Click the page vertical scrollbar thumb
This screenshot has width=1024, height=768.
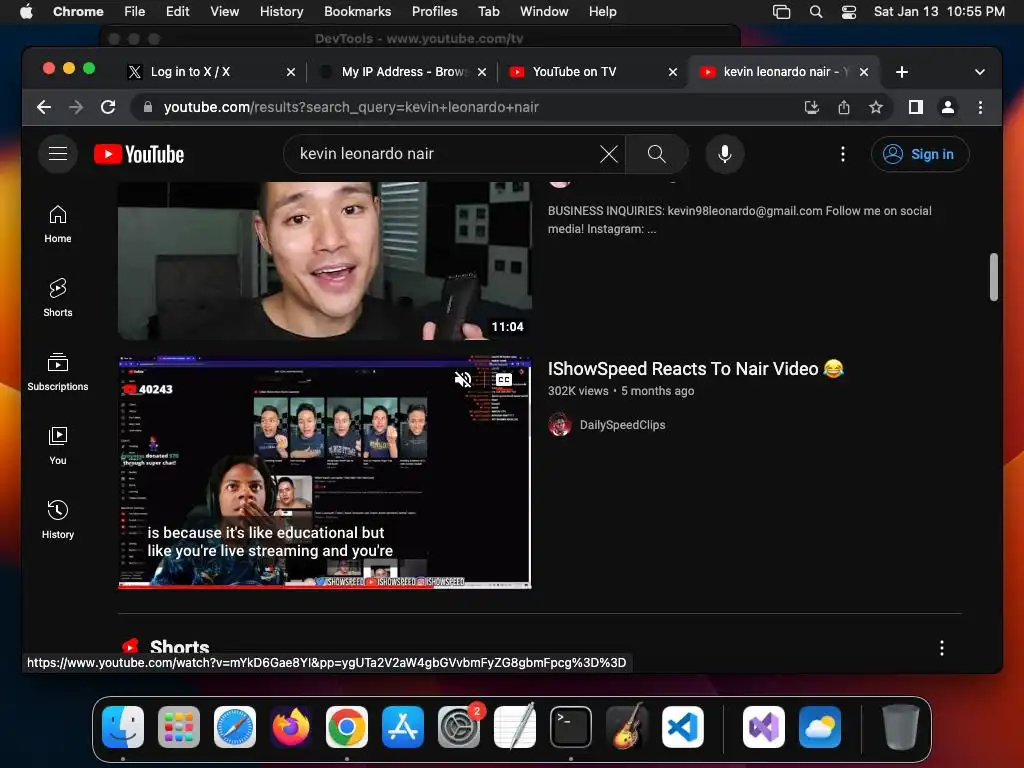click(x=993, y=277)
